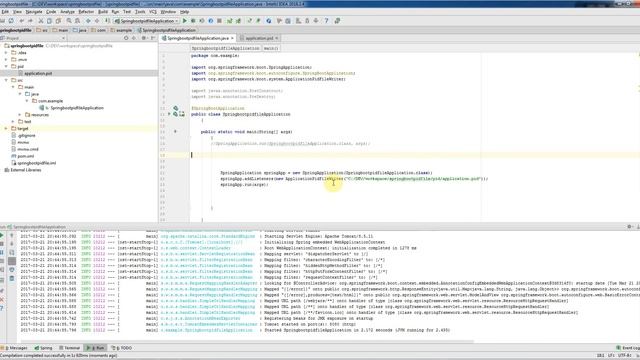Click the Copy icon in toolbar
This screenshot has width=640, height=360.
[x=49, y=20]
